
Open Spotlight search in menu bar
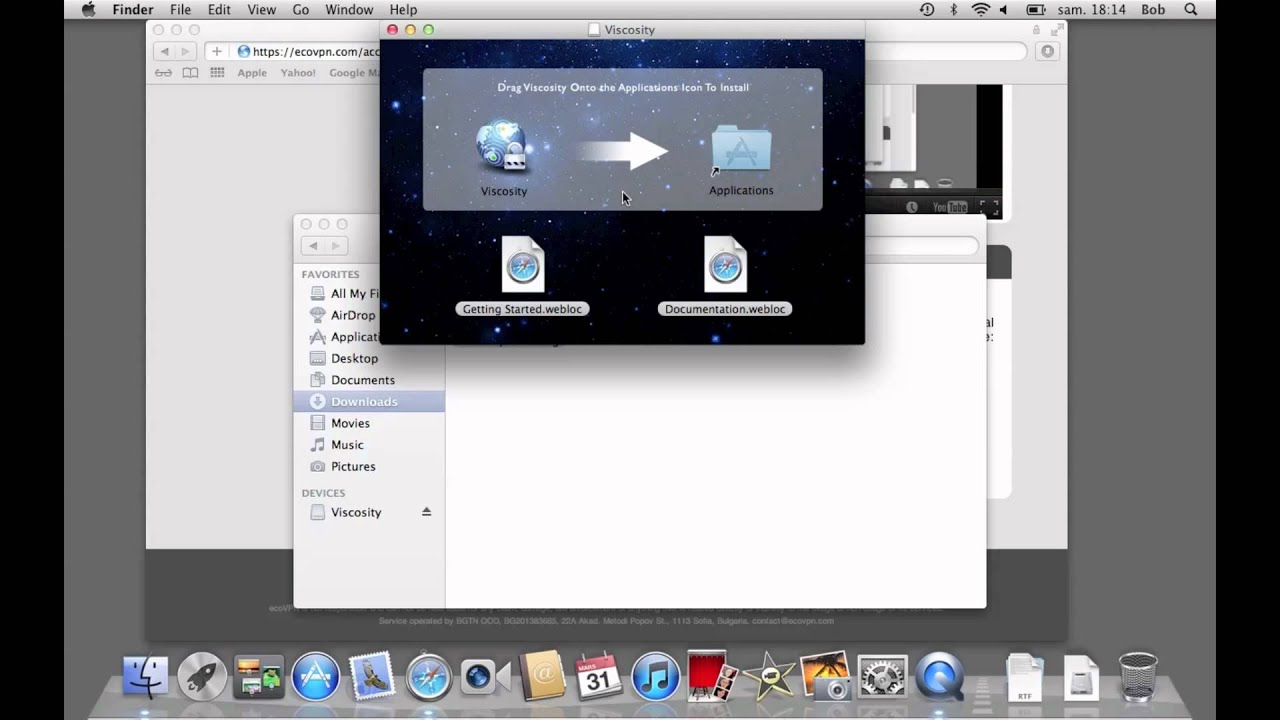pyautogui.click(x=1191, y=10)
